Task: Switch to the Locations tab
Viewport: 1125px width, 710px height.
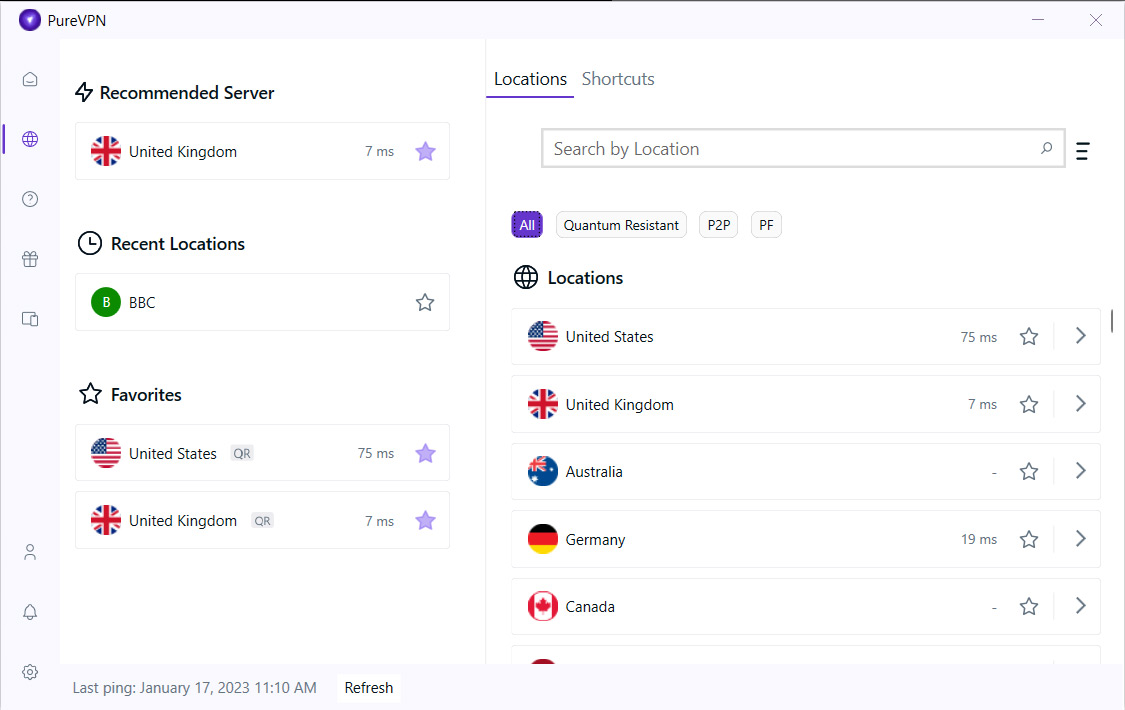Action: [x=530, y=79]
